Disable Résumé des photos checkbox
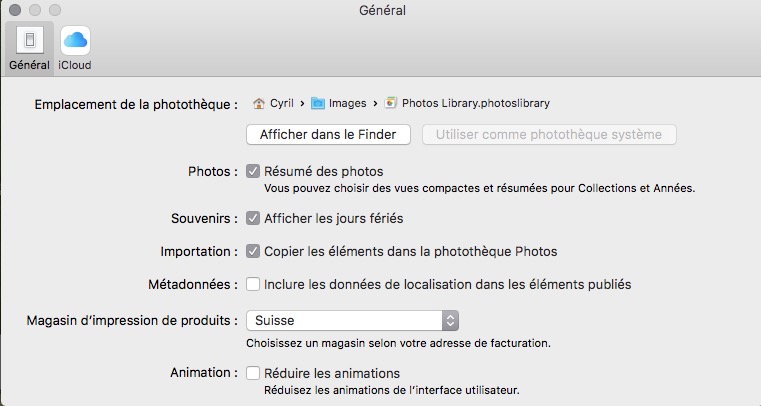 click(x=253, y=171)
